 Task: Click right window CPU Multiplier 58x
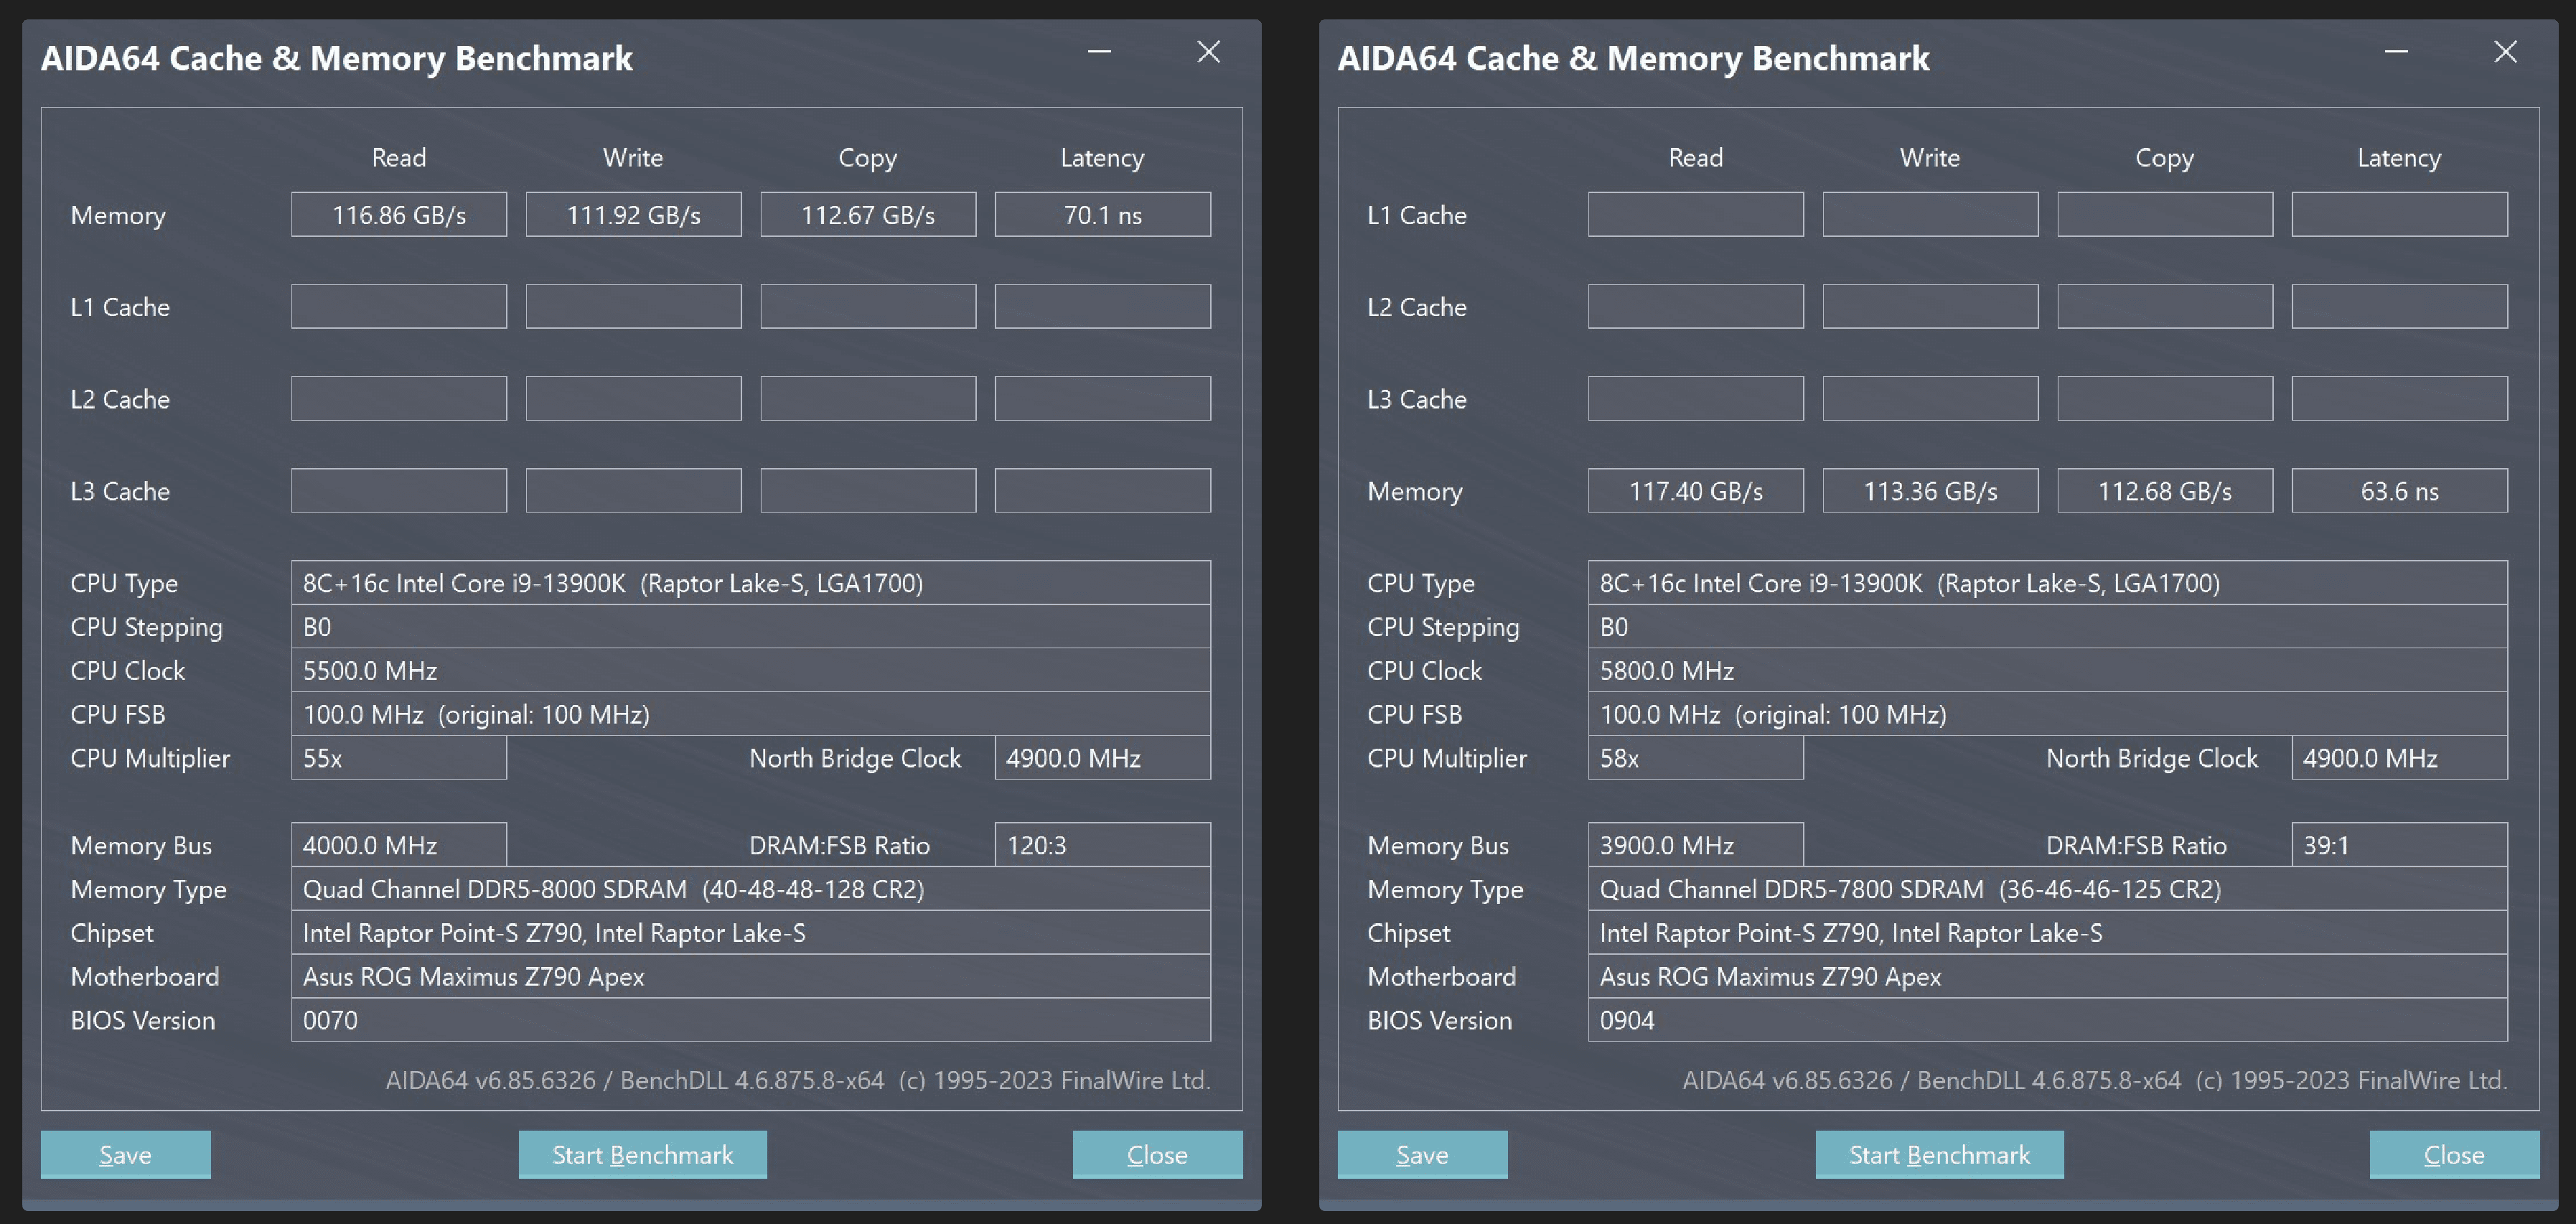tap(1696, 758)
